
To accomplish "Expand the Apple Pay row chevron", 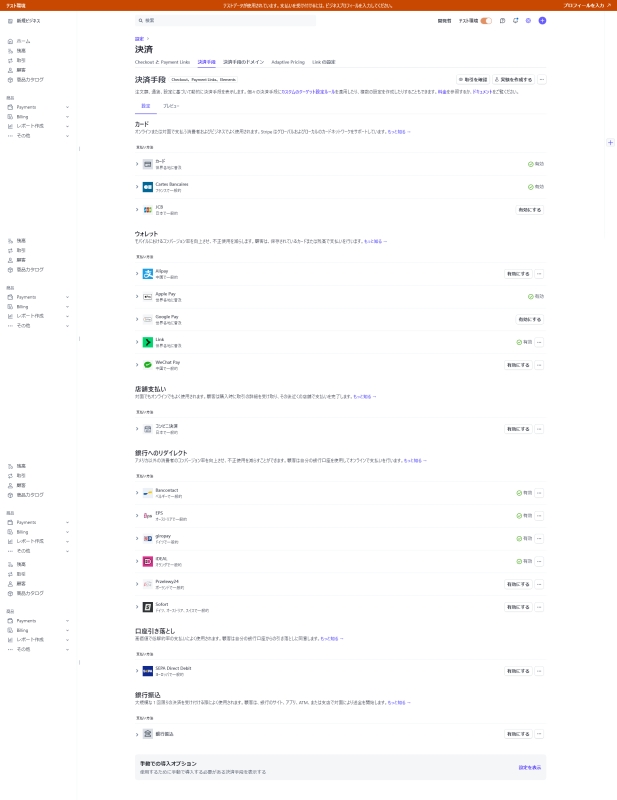I will (x=137, y=296).
